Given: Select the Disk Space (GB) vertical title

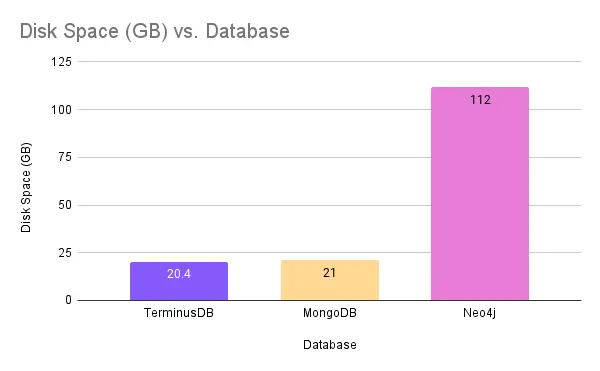Looking at the screenshot, I should [26, 187].
